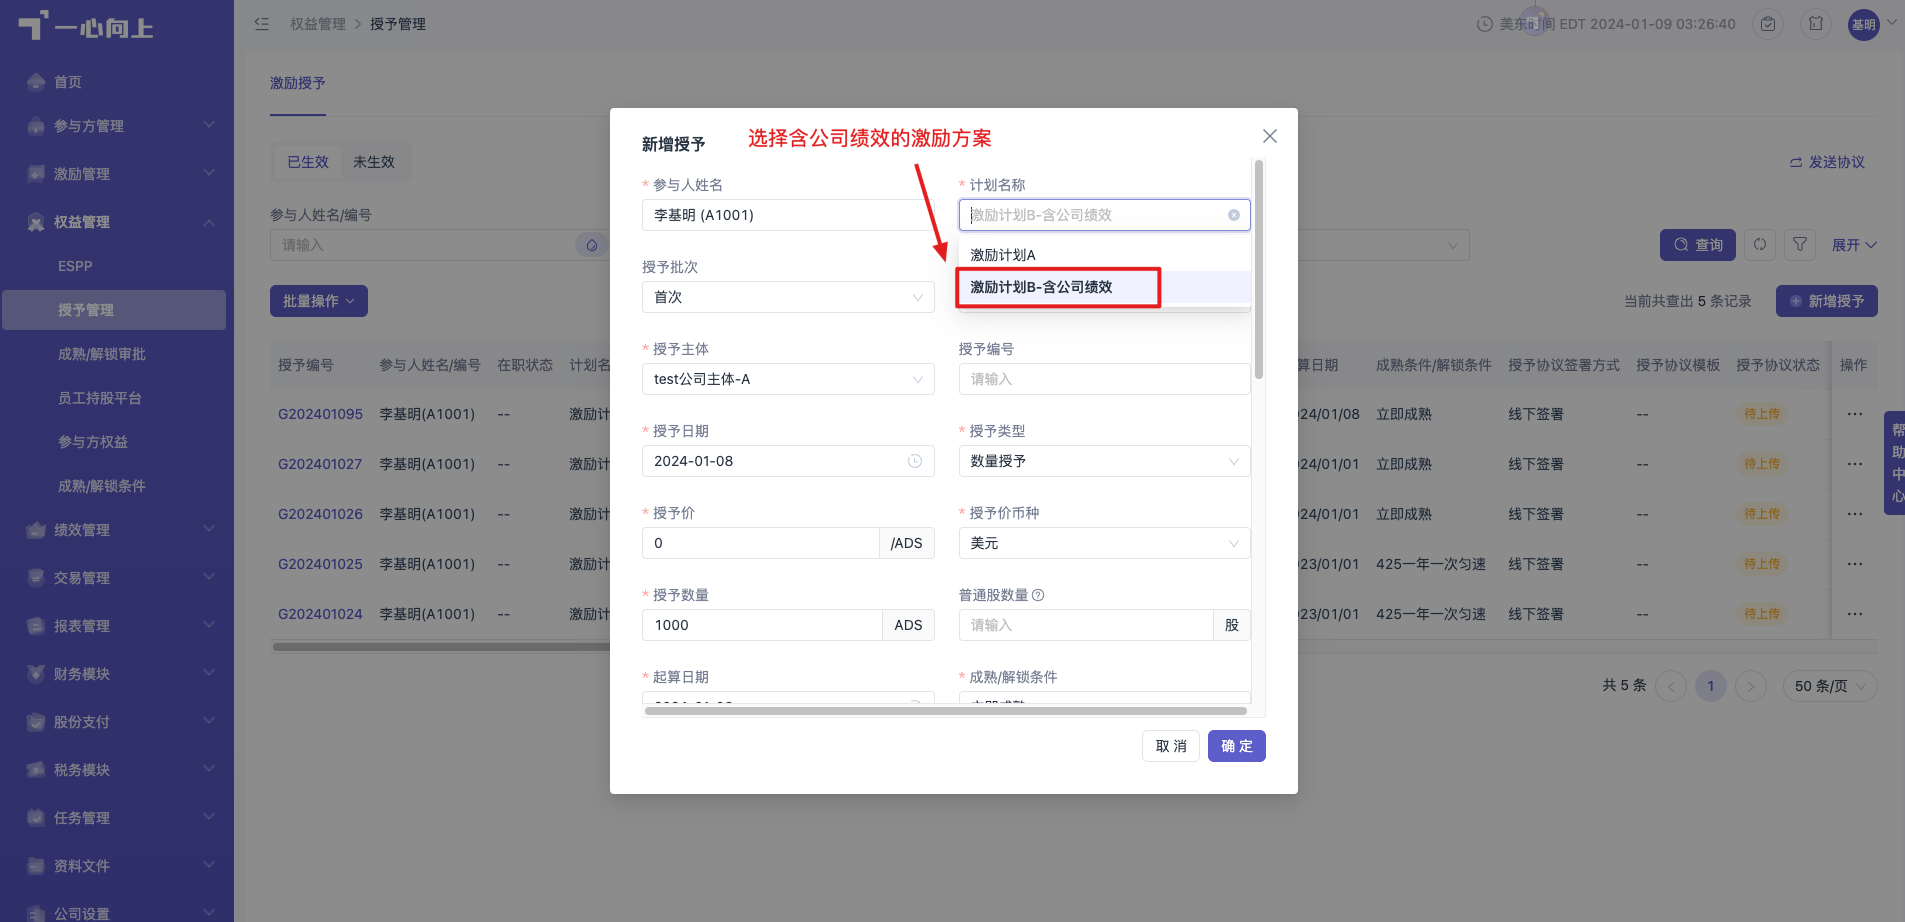This screenshot has height=922, width=1905.
Task: Open actions menu for row G202401026
Action: coord(1855,514)
